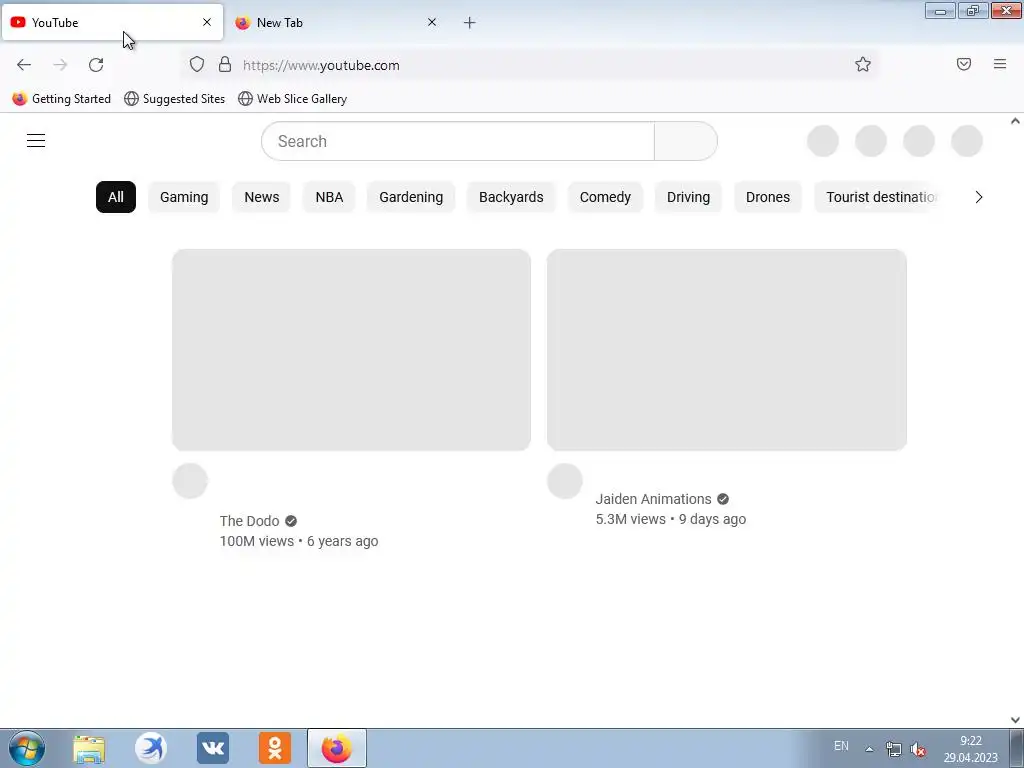Open Jaiden Animations channel link

pos(653,499)
